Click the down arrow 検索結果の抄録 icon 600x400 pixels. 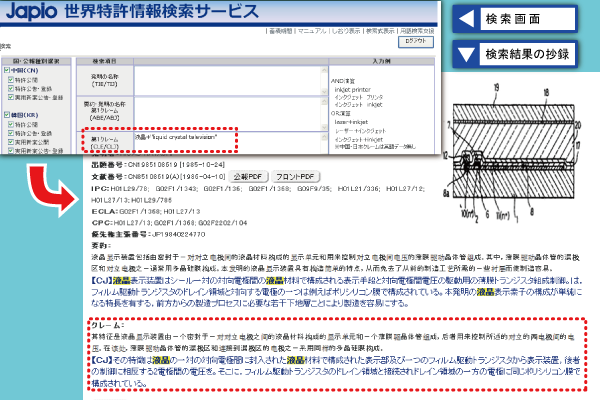point(467,53)
